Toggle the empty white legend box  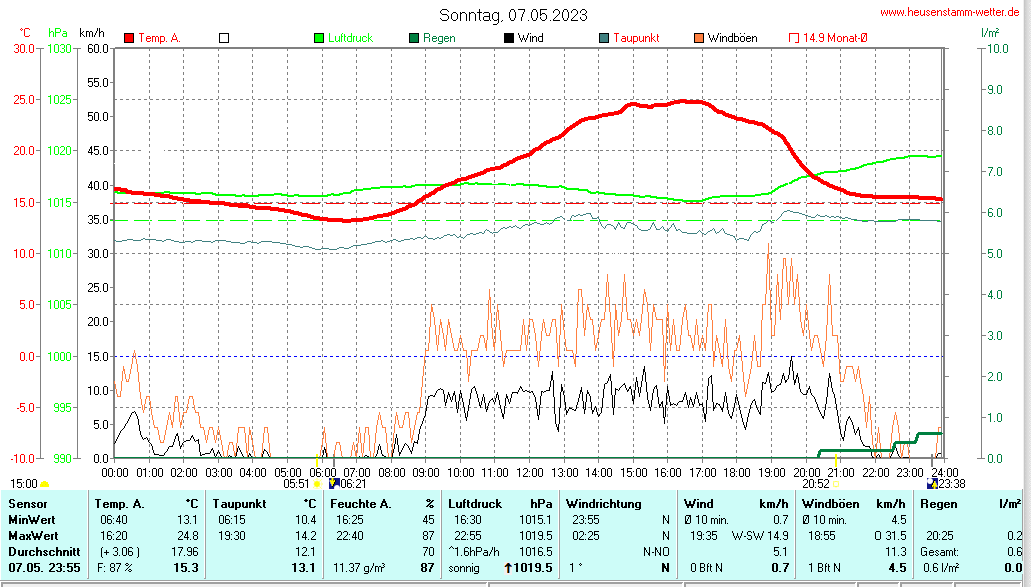(x=224, y=38)
